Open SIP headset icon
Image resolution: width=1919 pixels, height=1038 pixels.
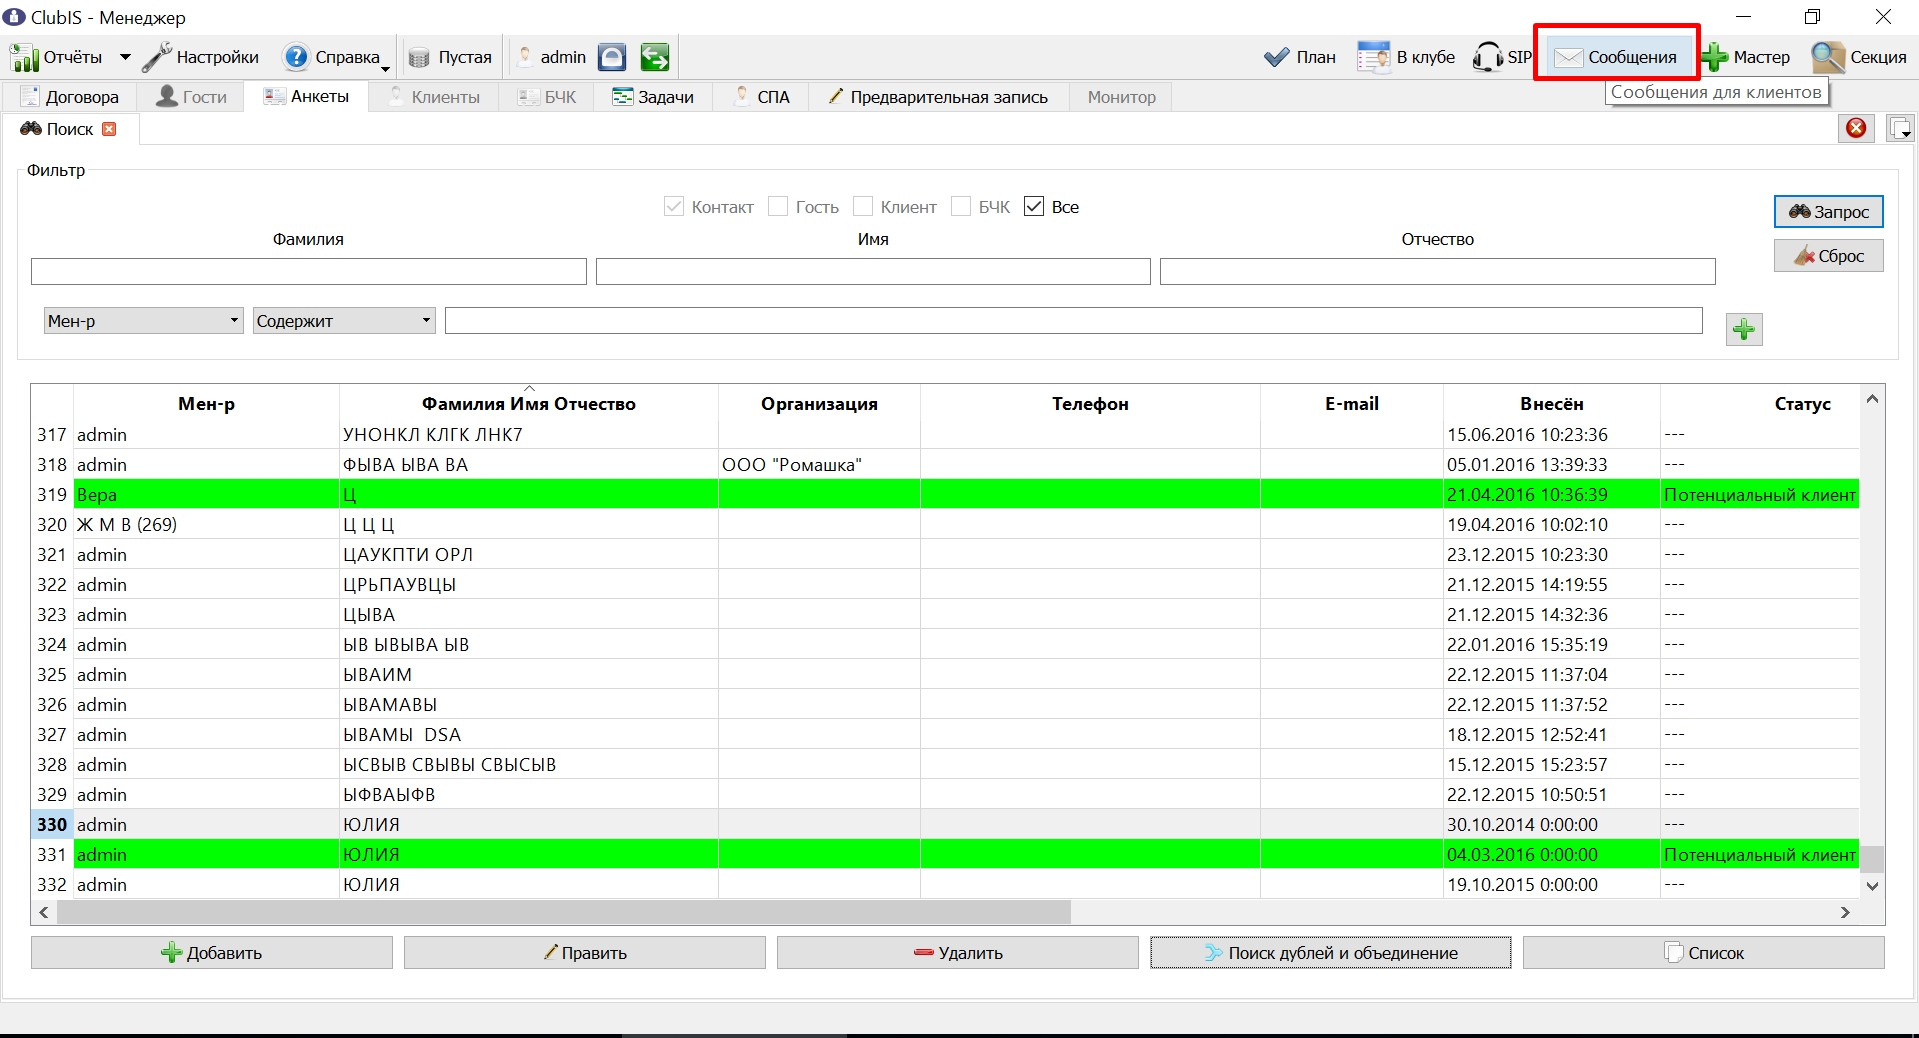tap(1488, 57)
